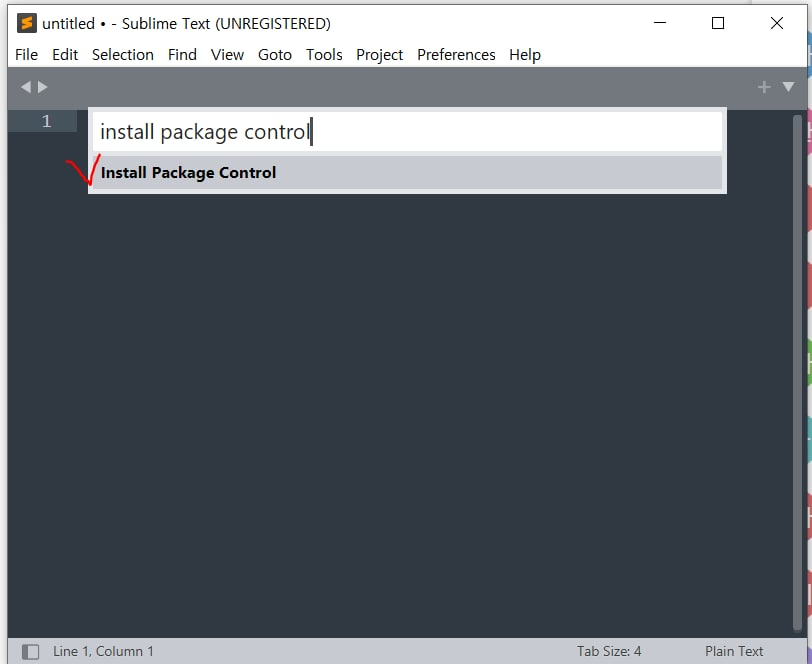This screenshot has height=664, width=812.
Task: Close the Sublime Text window
Action: 776,23
